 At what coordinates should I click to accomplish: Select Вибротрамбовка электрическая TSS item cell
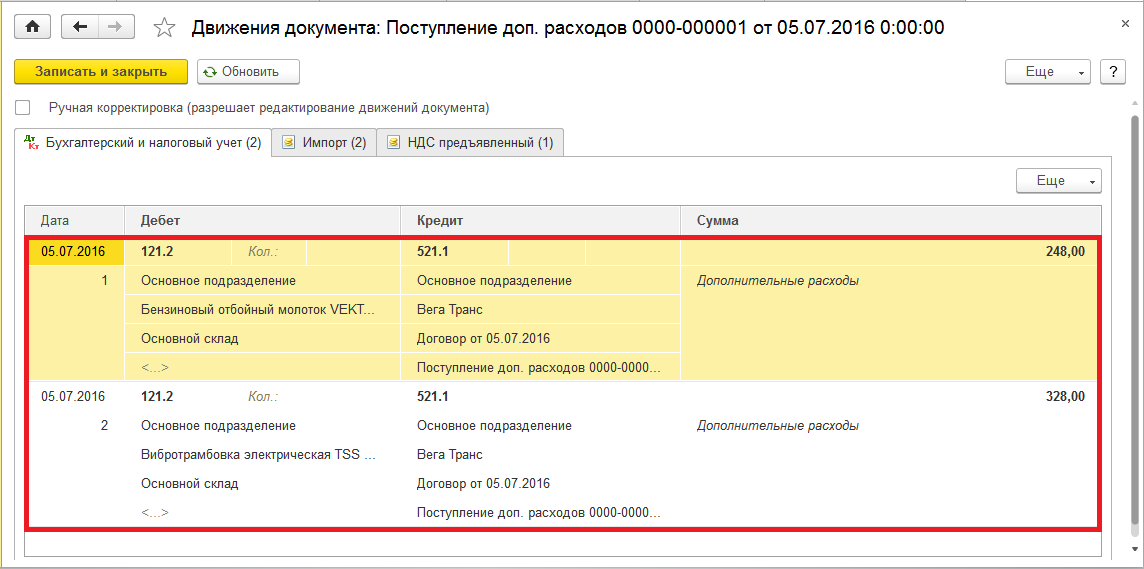258,455
